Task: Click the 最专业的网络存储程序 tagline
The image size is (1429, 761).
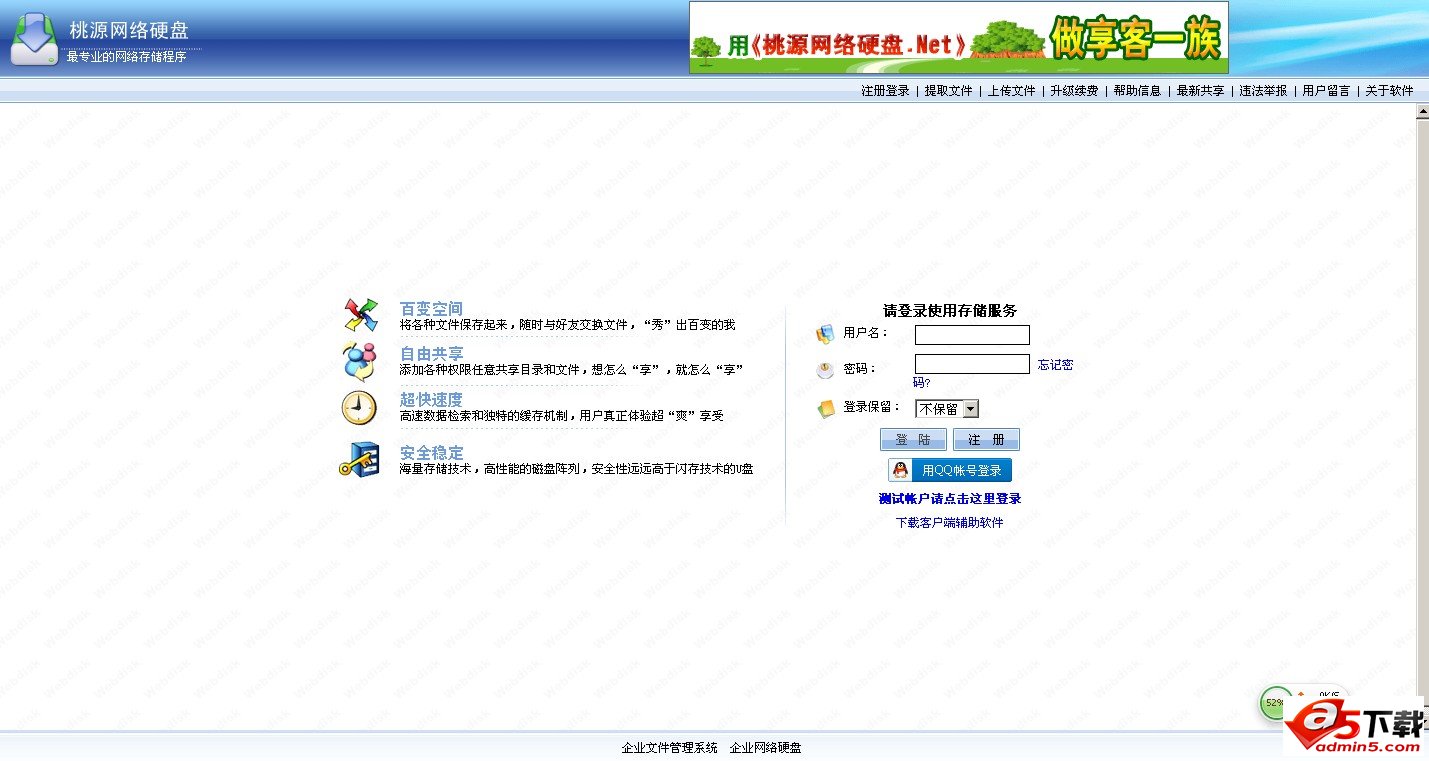Action: (127, 57)
